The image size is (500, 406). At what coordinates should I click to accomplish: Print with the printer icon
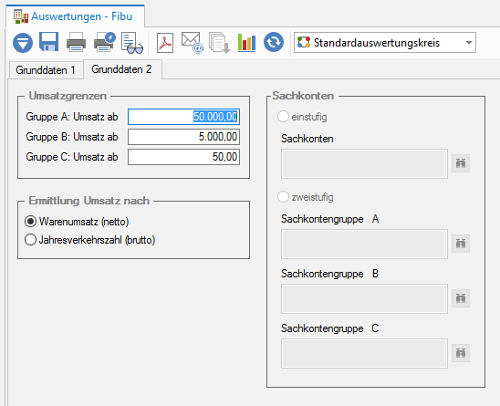[76, 42]
